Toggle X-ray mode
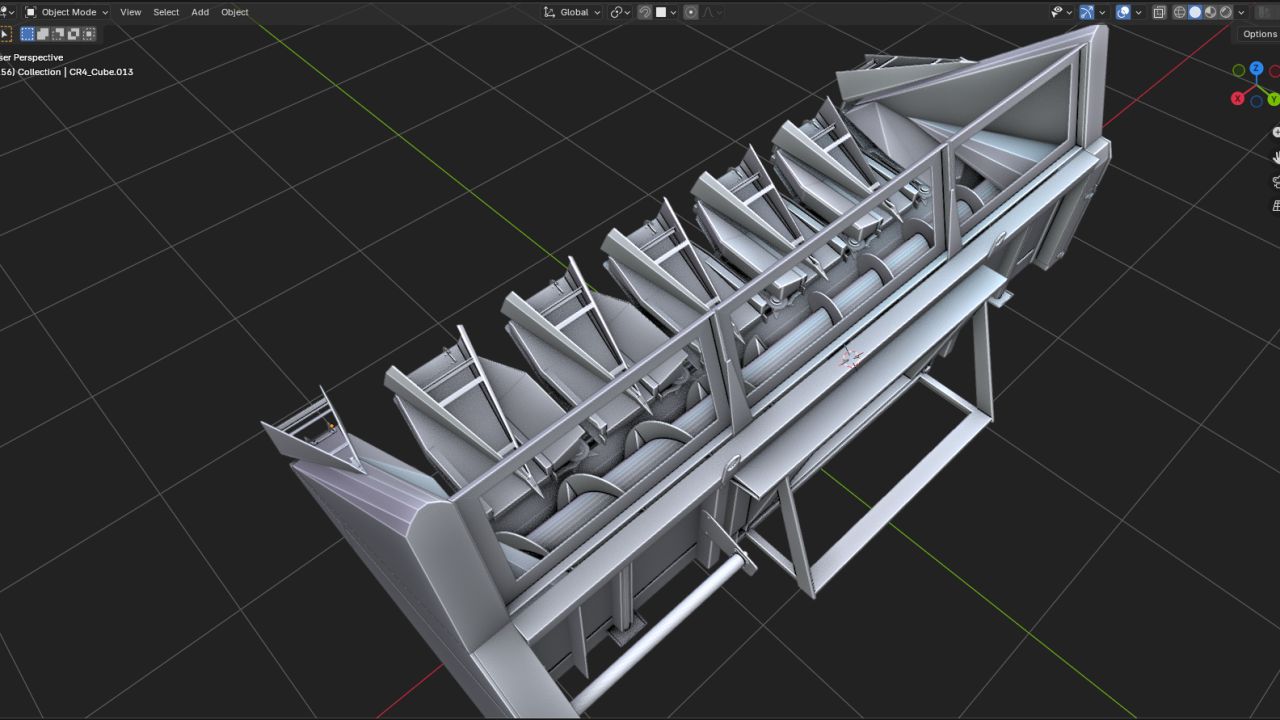Screen dimensions: 1280x720 [1159, 12]
